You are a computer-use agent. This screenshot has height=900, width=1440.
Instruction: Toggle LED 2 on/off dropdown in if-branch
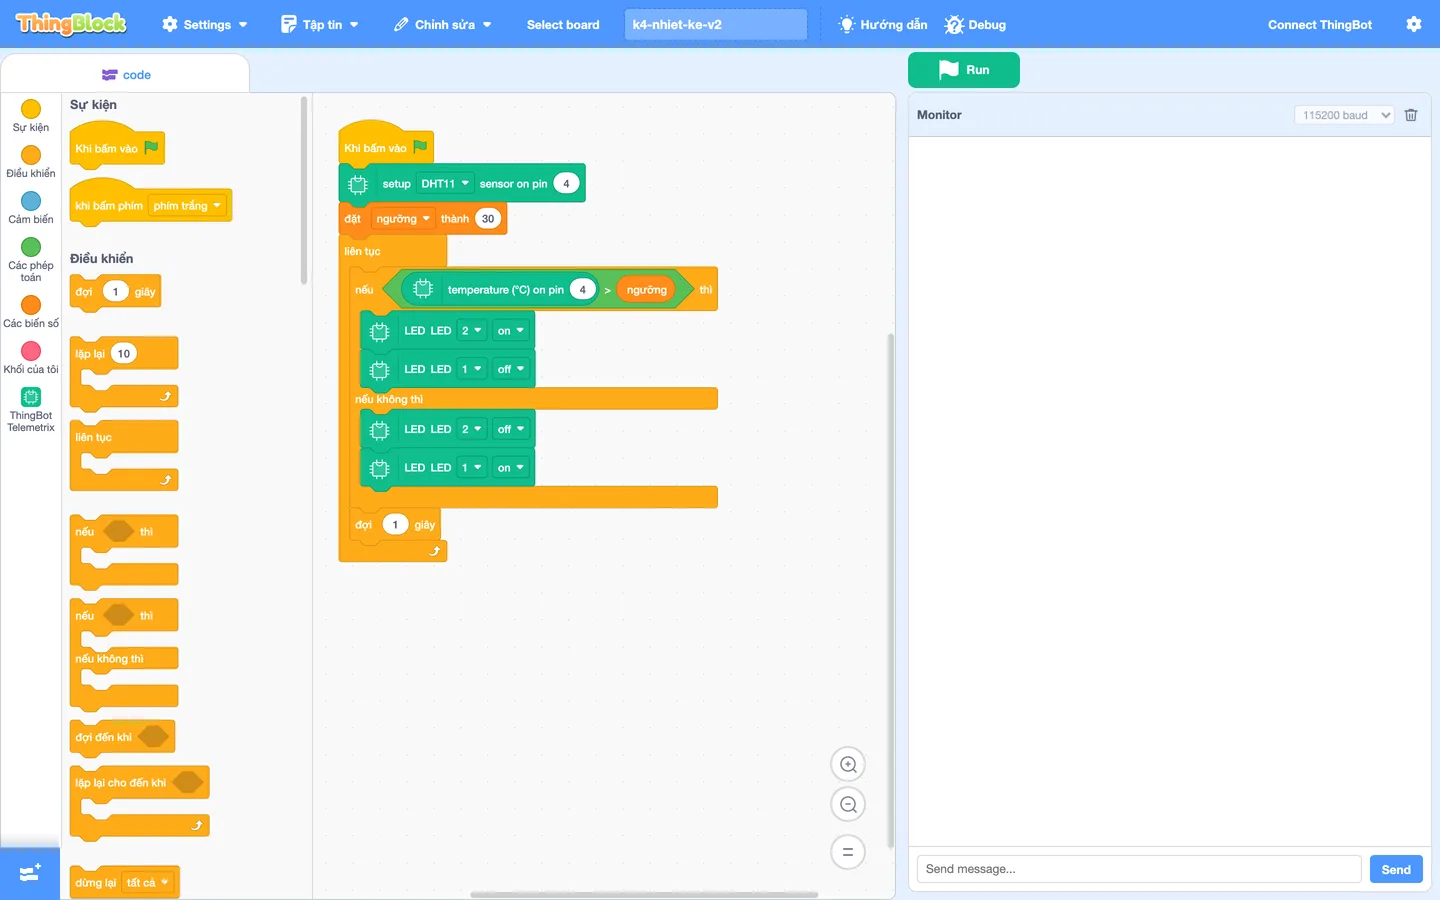point(511,331)
